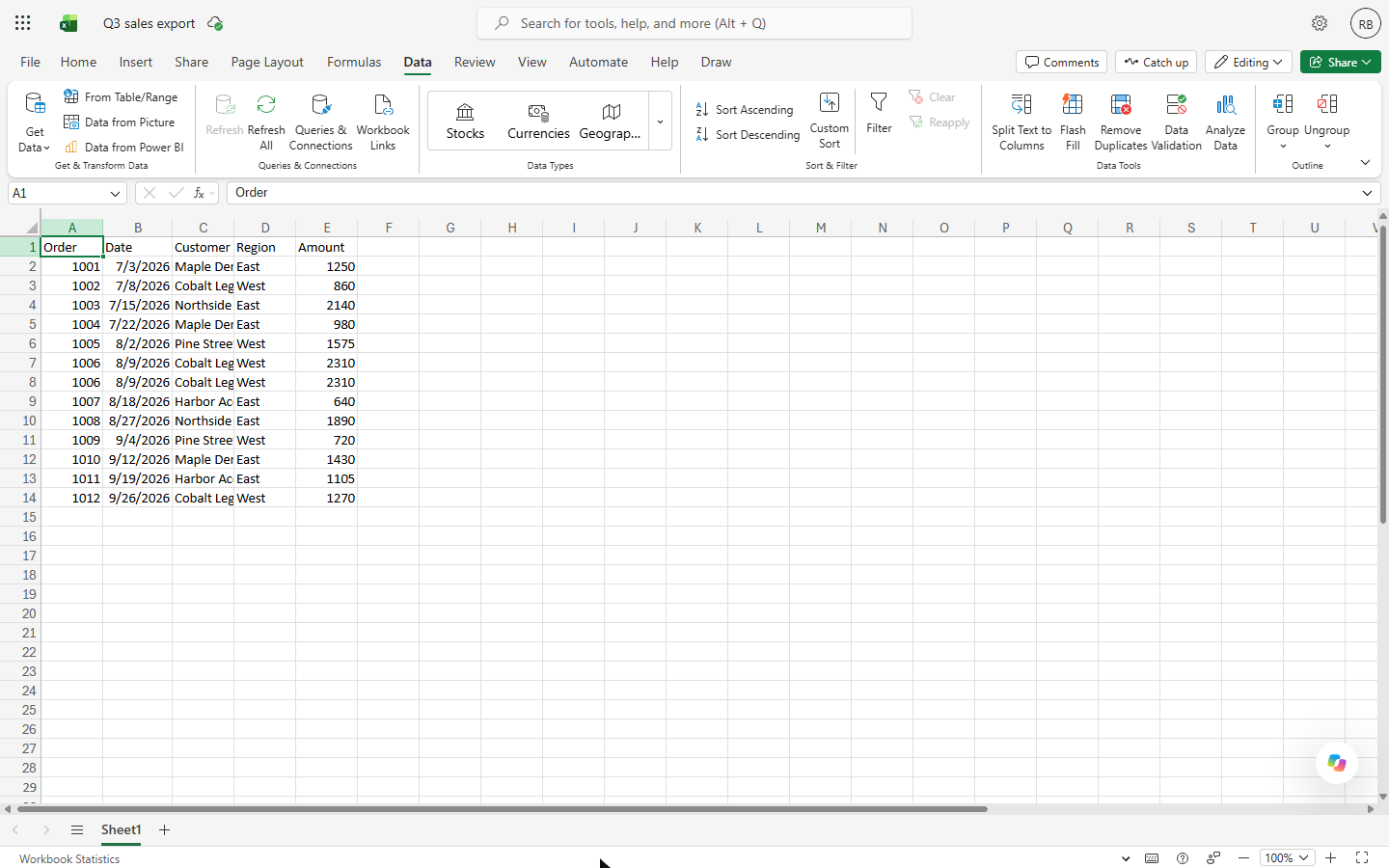Toggle the Filter funnel
The image size is (1389, 868).
(879, 113)
